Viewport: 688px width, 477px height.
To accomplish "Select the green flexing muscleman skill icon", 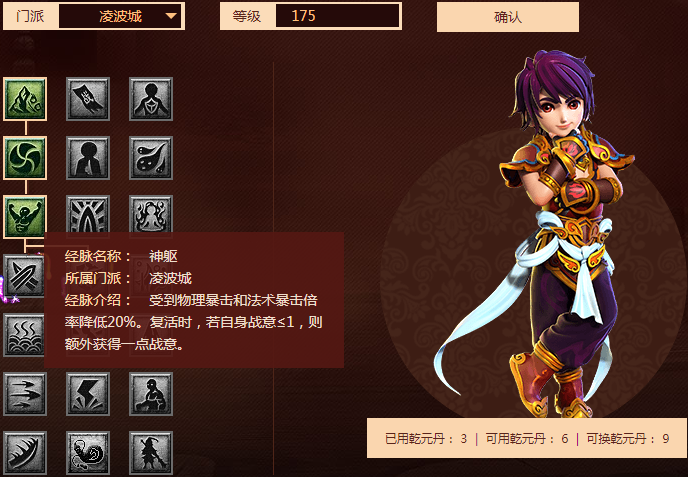I will (x=25, y=217).
